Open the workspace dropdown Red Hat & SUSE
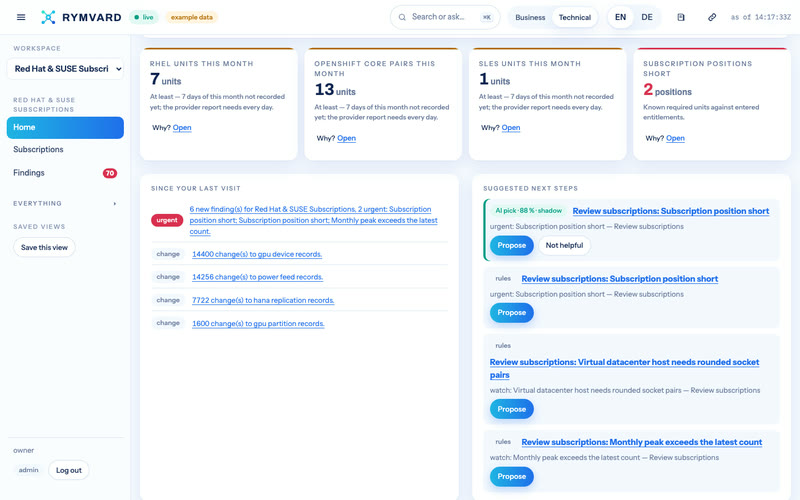This screenshot has width=800, height=500. pos(65,68)
